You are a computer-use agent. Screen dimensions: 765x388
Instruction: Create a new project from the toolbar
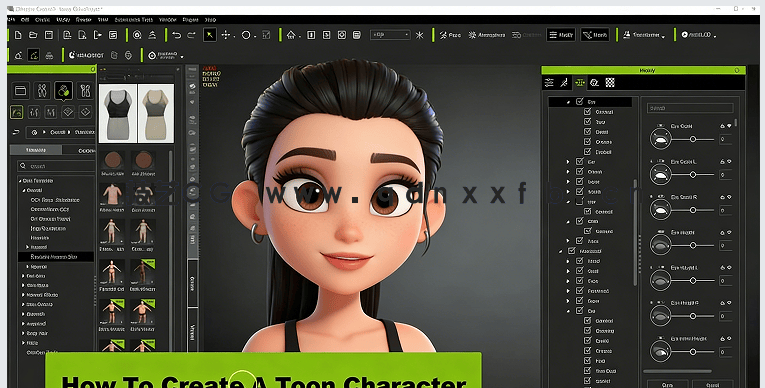(x=18, y=35)
